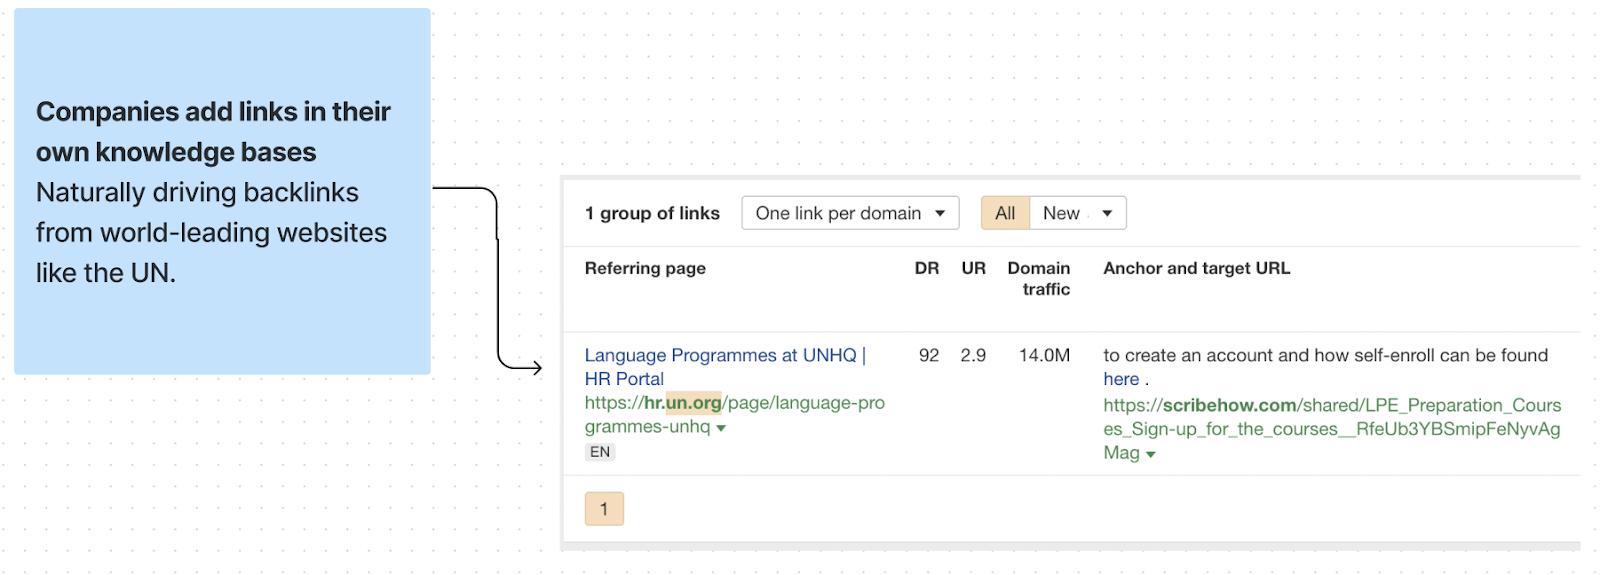The width and height of the screenshot is (1600, 575).
Task: Open Language Programmes at UNHQ link
Action: click(720, 356)
